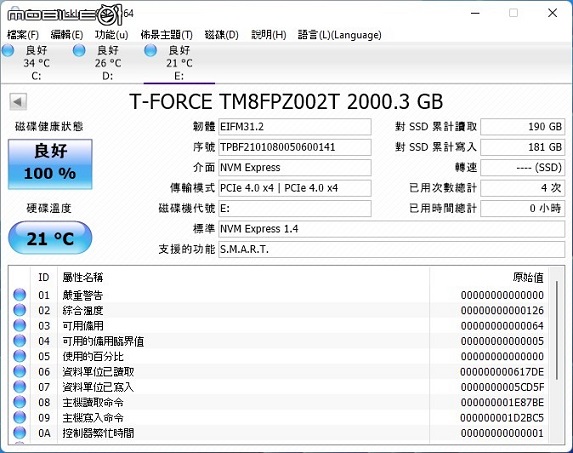This screenshot has width=573, height=453.
Task: Open the 編輯(E) menu
Action: [x=67, y=35]
